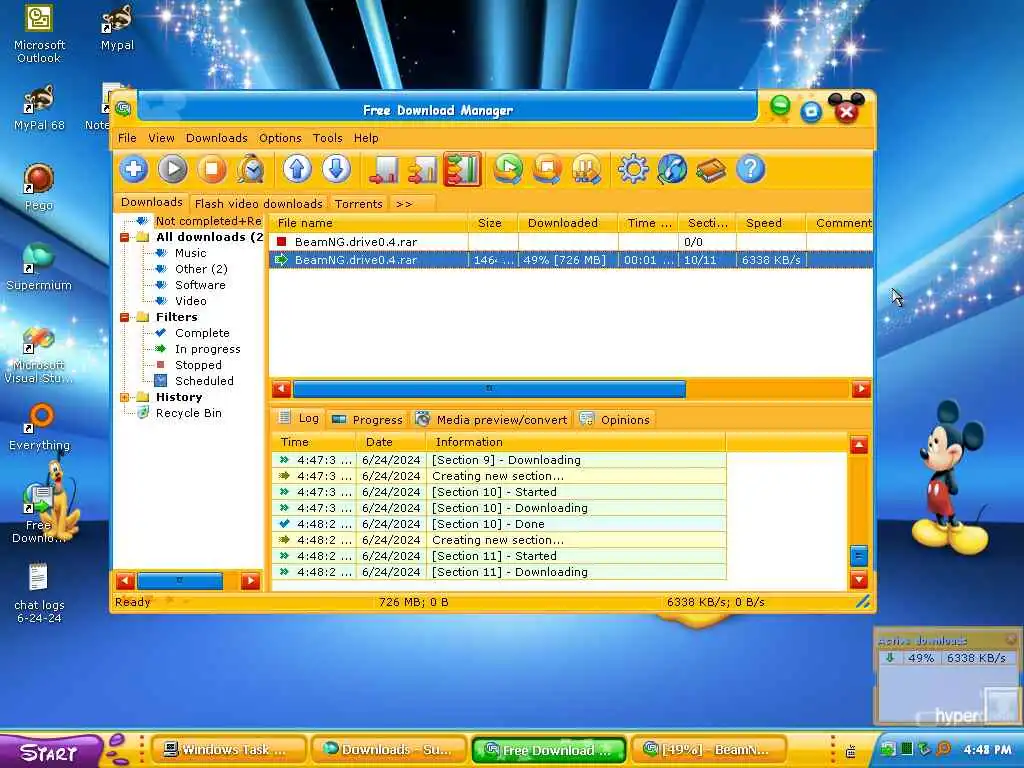1024x768 pixels.
Task: Click log panel scroll-down red arrow
Action: pyautogui.click(x=859, y=579)
